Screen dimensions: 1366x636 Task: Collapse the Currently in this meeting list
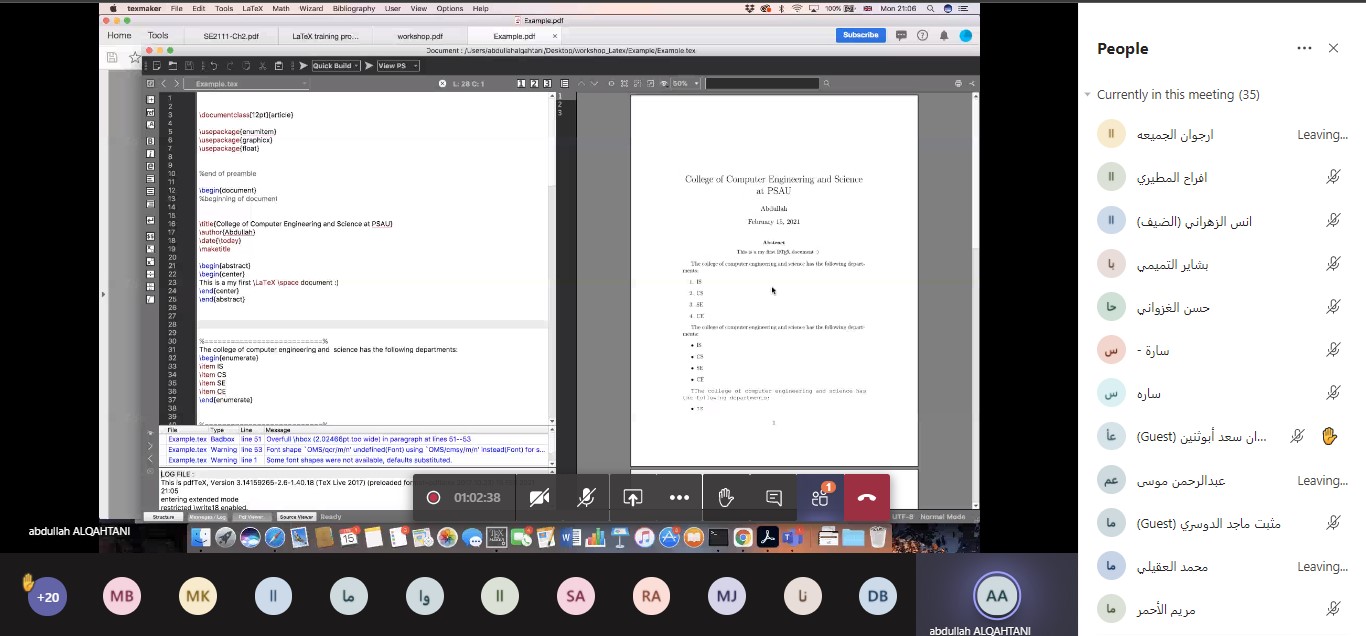click(x=1088, y=95)
